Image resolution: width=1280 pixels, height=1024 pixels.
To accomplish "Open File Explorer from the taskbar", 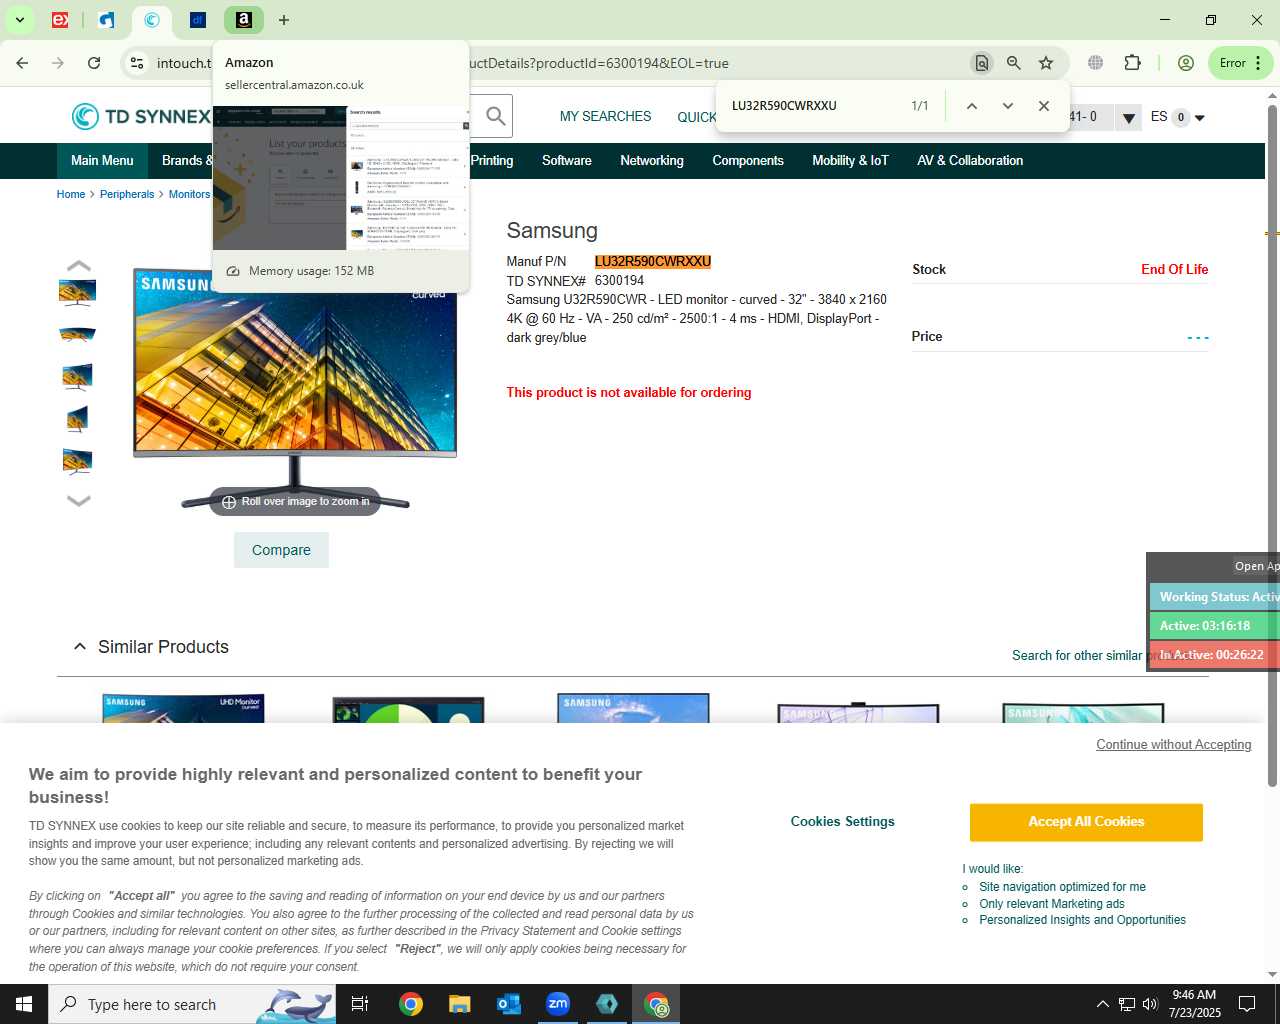I will click(459, 1004).
